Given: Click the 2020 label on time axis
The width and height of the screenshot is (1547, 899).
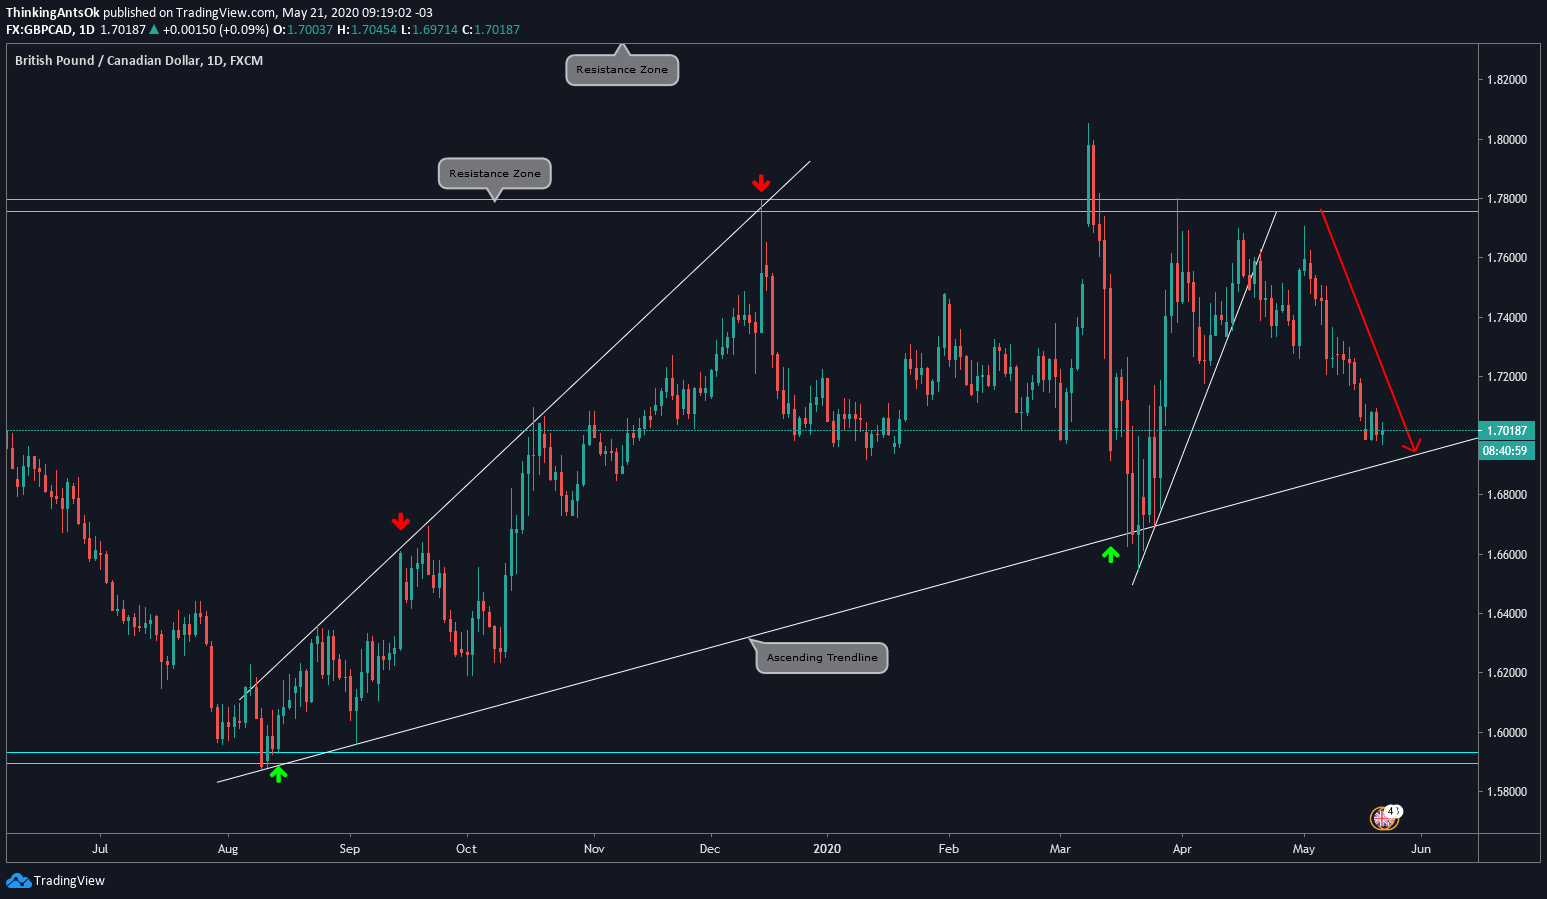Looking at the screenshot, I should pos(827,849).
